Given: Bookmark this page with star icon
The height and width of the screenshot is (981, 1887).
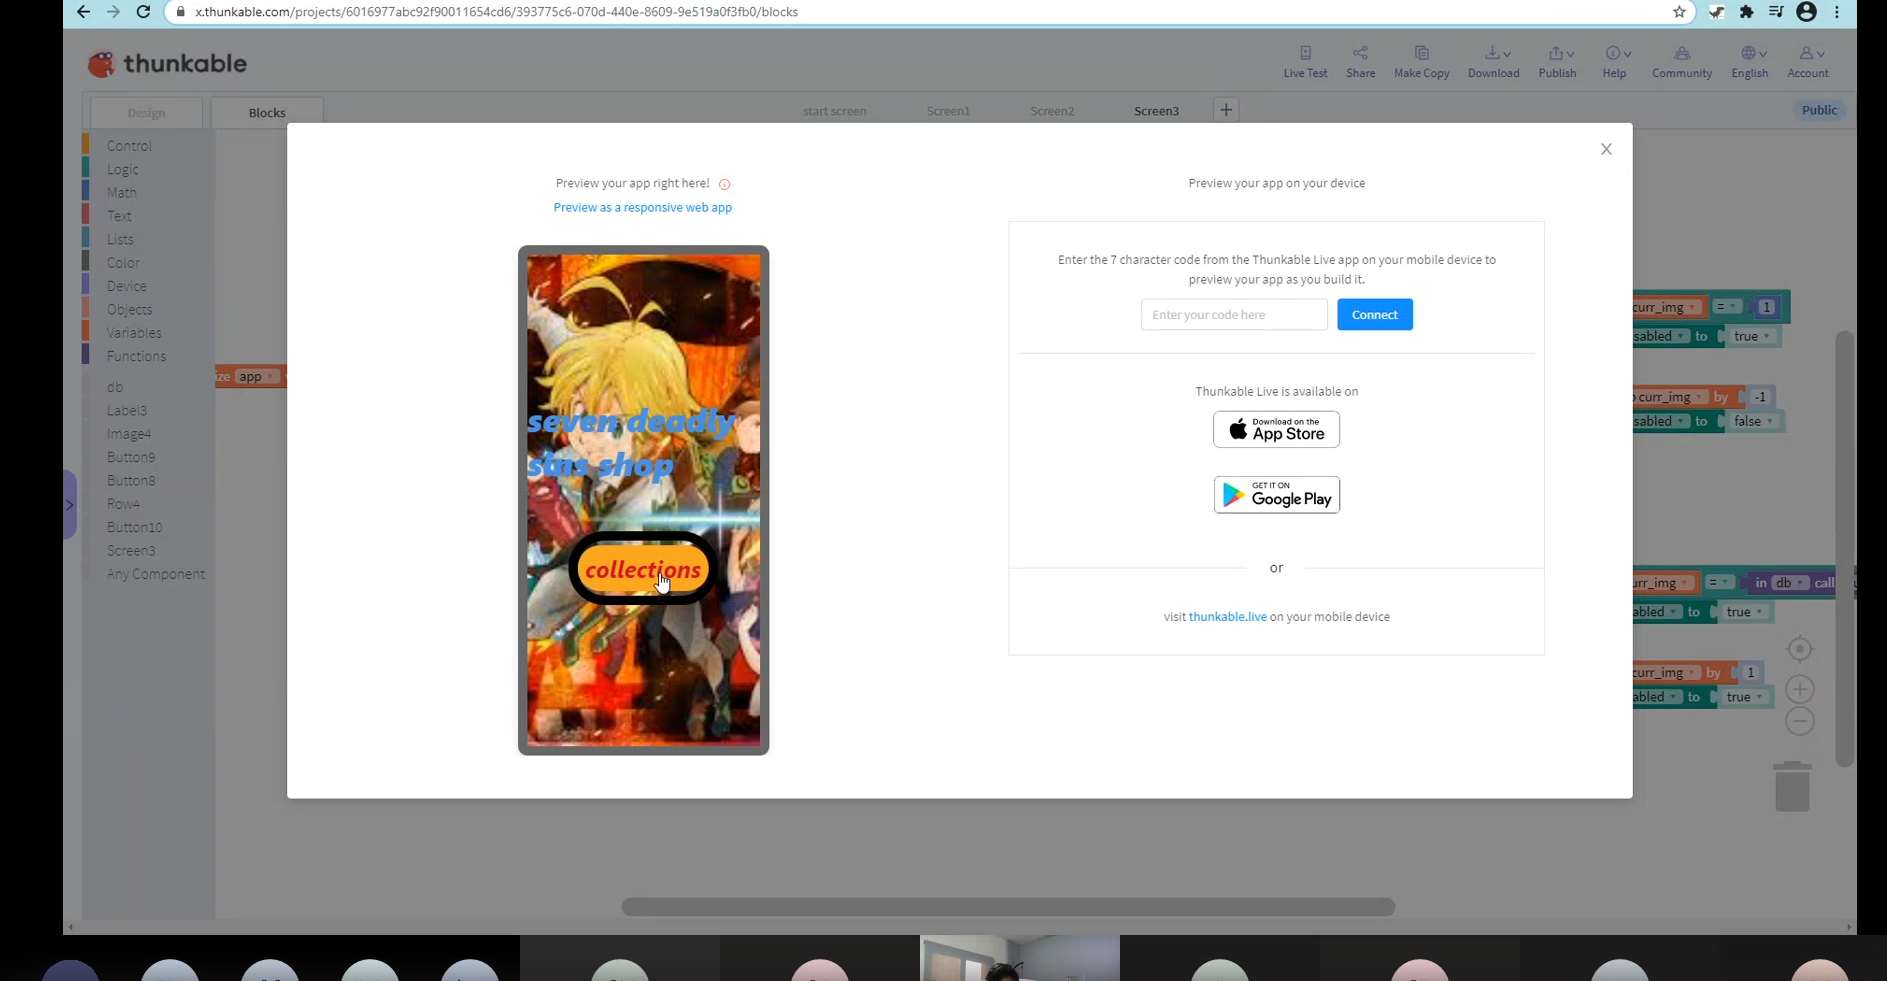Looking at the screenshot, I should pyautogui.click(x=1679, y=12).
